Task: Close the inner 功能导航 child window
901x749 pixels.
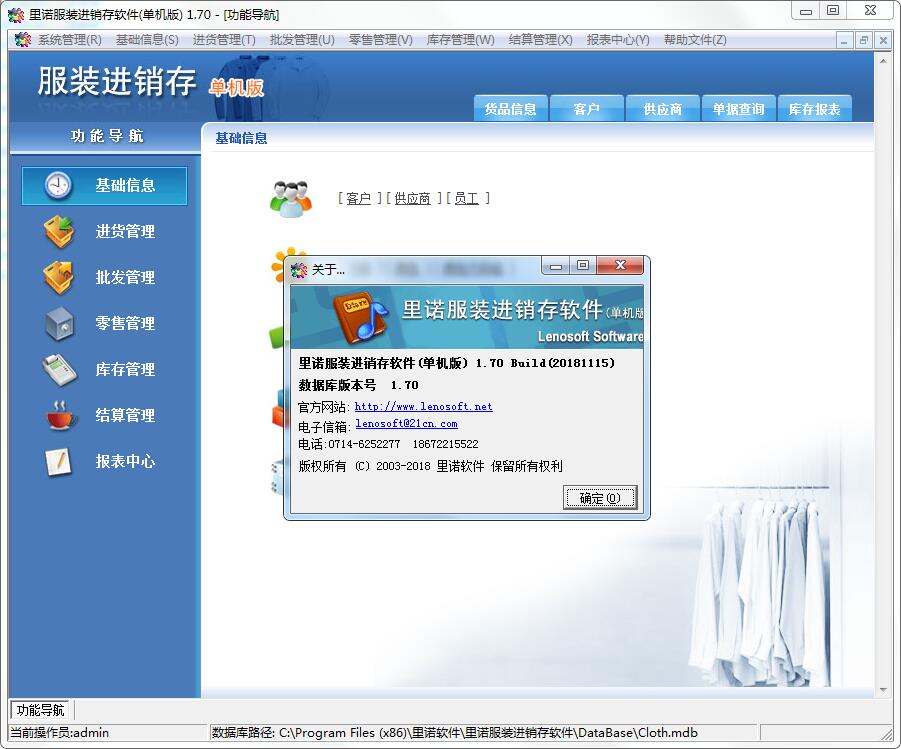Action: (x=883, y=40)
